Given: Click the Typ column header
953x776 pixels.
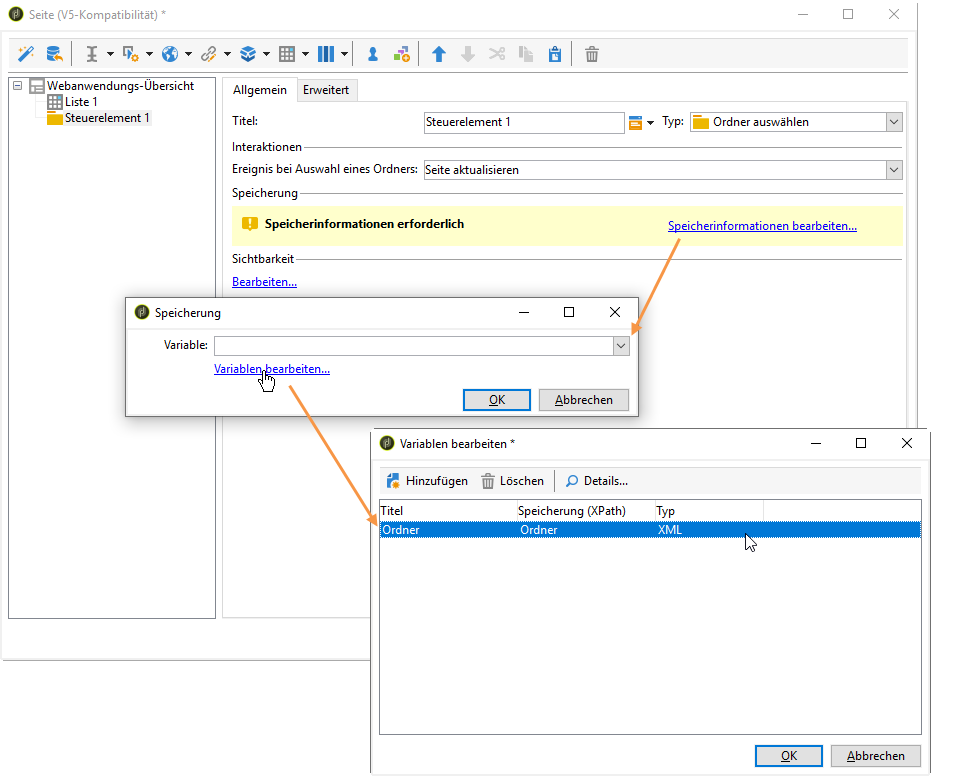Looking at the screenshot, I should point(709,511).
